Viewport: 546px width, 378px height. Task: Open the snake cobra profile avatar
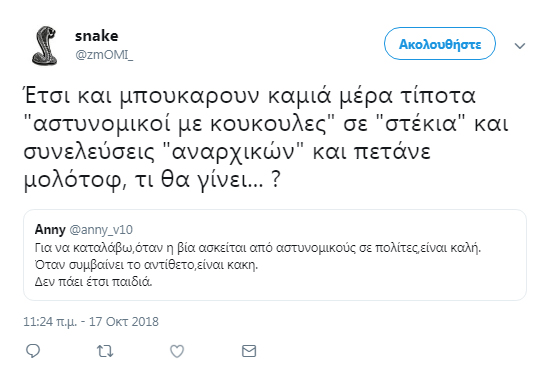click(45, 45)
